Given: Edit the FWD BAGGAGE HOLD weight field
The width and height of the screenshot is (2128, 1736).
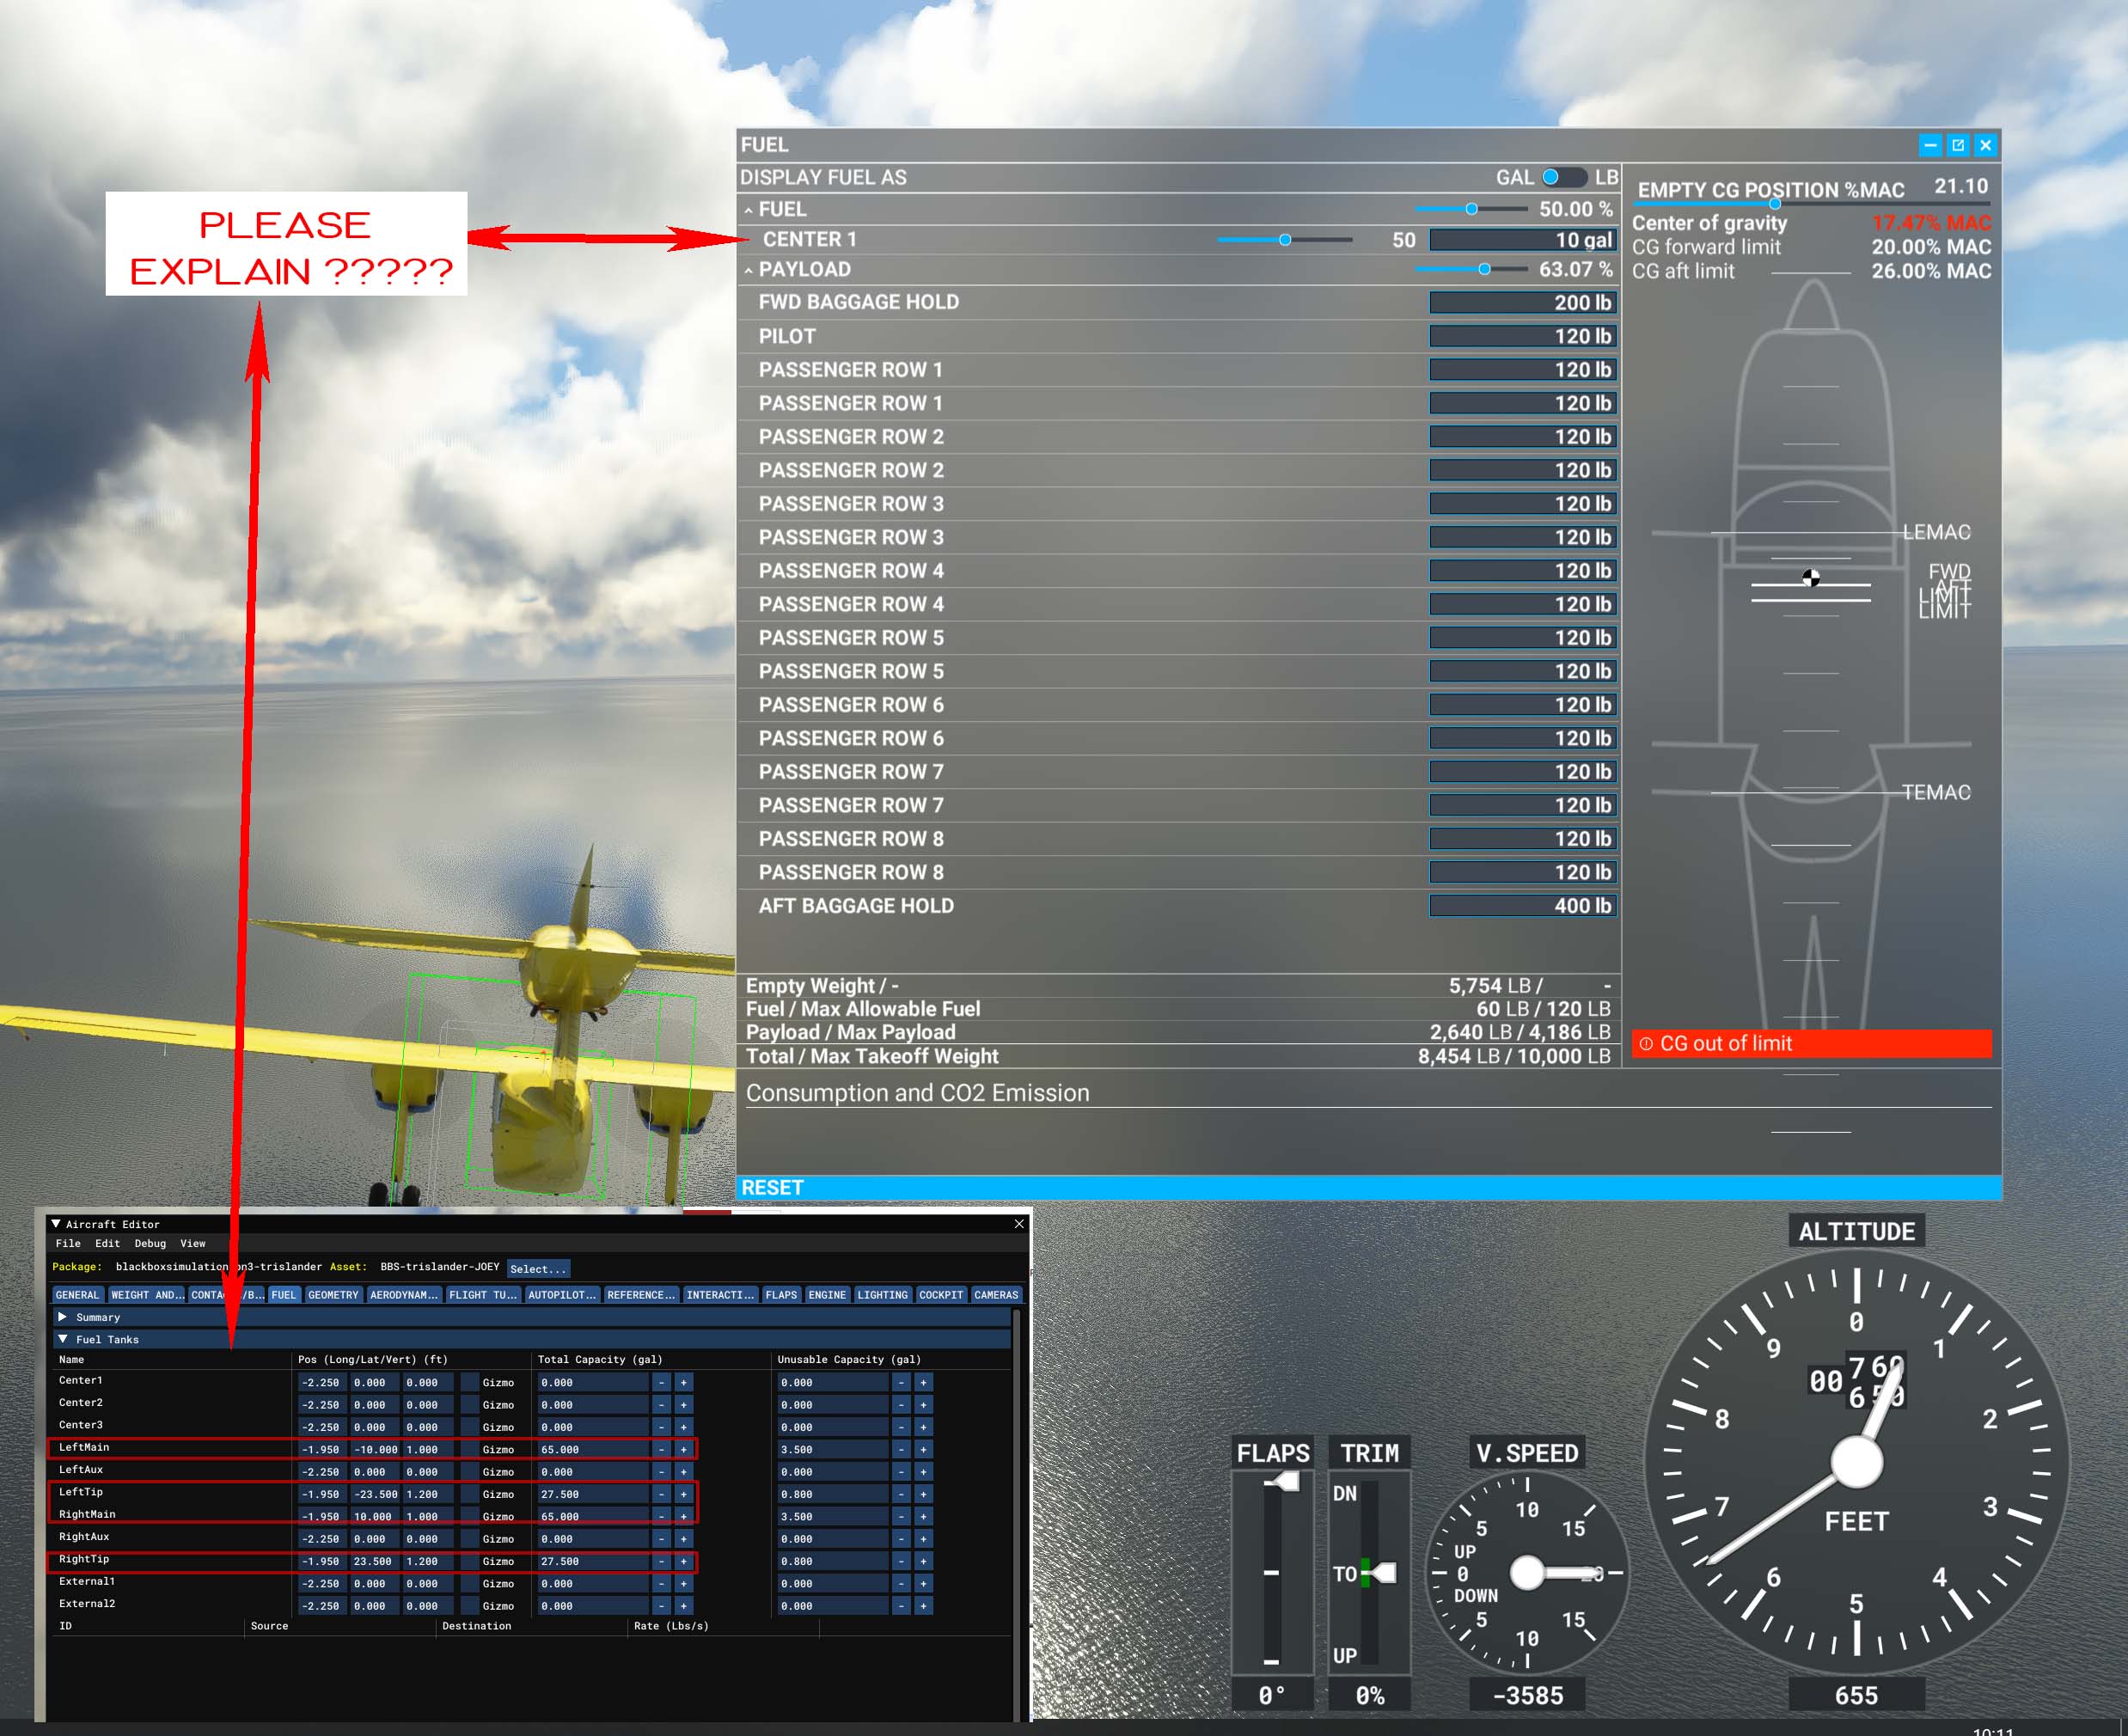Looking at the screenshot, I should [x=1523, y=303].
